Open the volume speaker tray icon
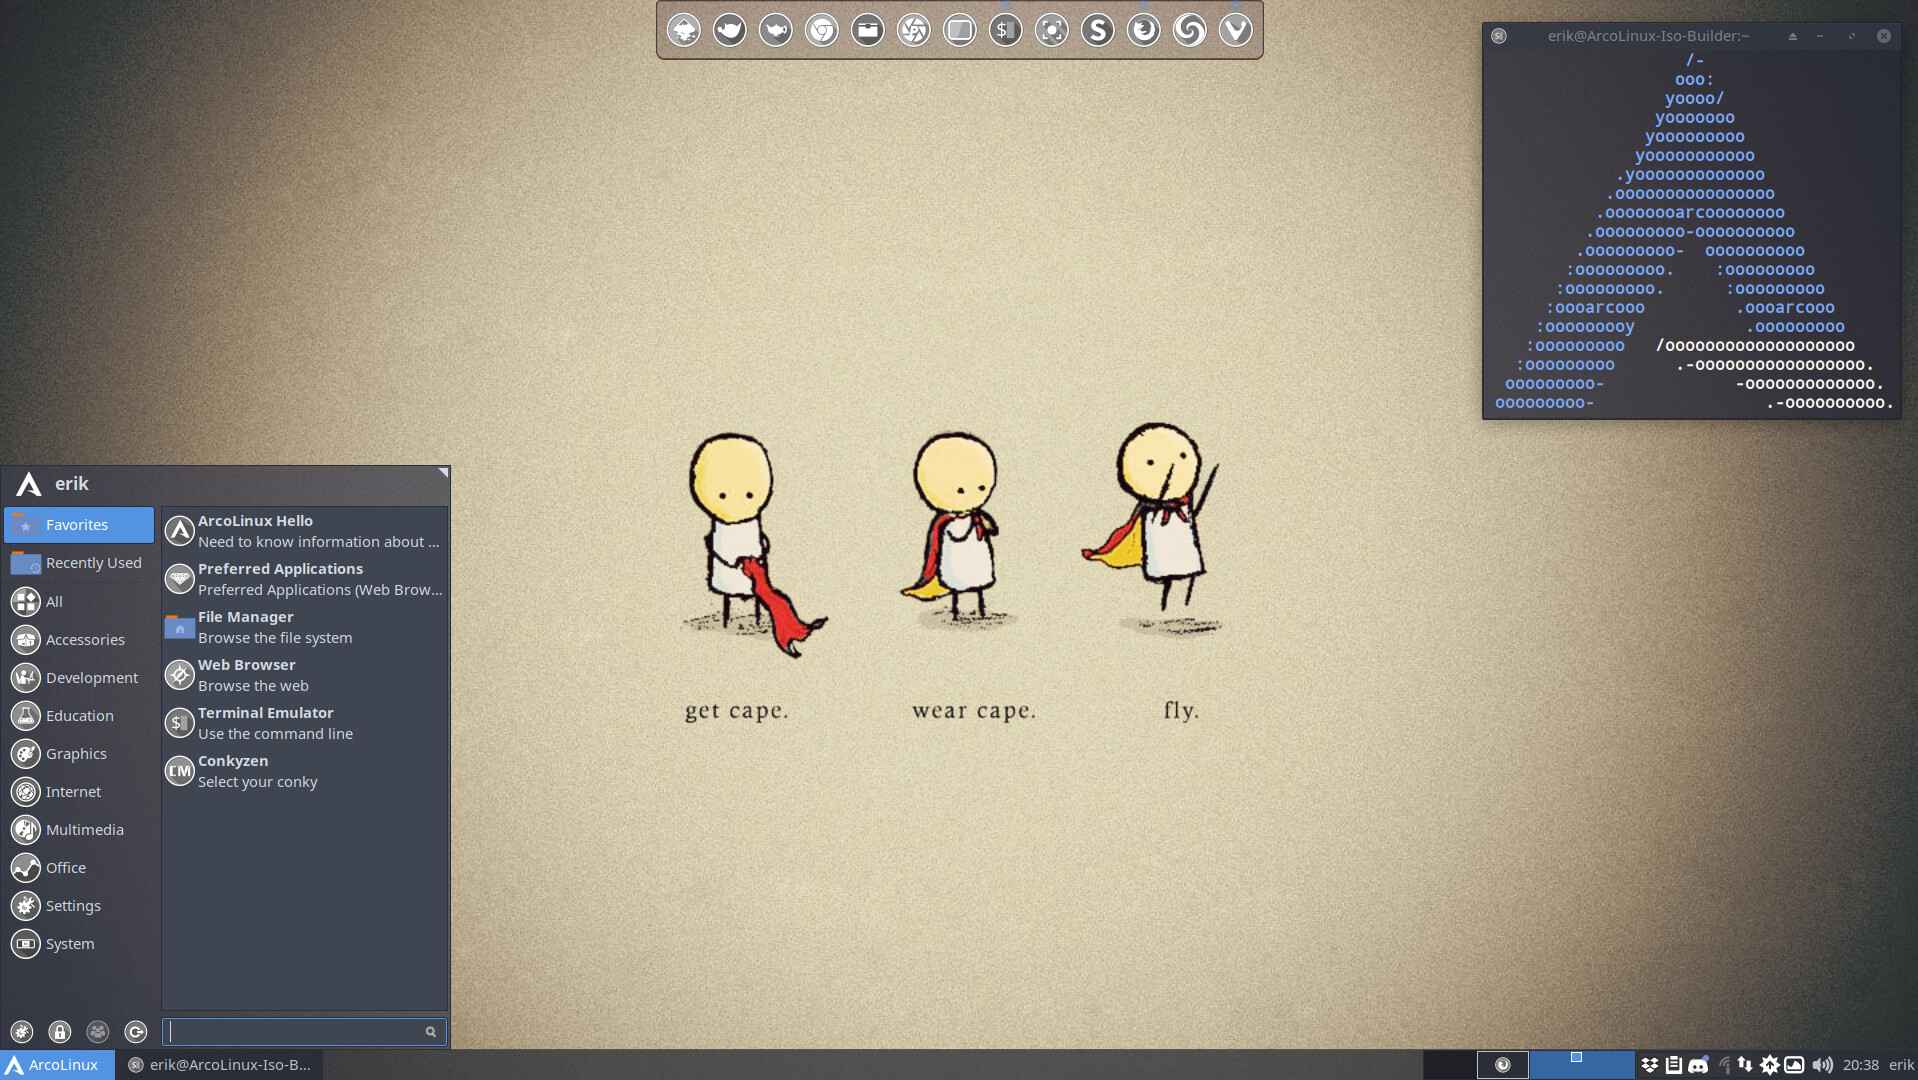 [x=1822, y=1065]
